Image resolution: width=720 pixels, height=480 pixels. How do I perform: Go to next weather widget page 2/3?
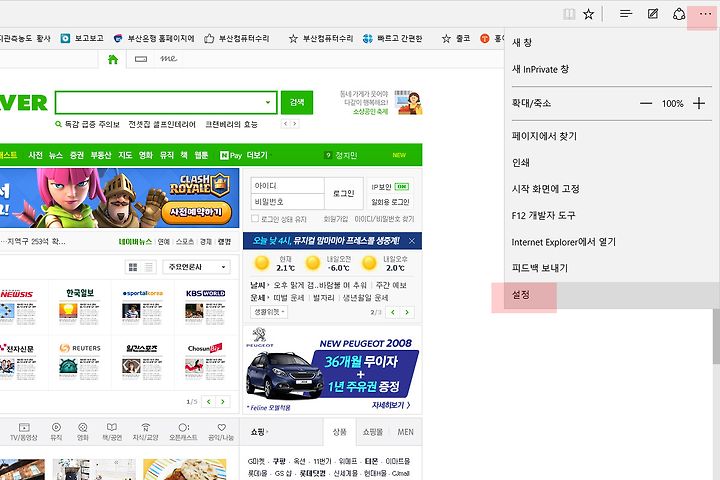click(x=407, y=312)
